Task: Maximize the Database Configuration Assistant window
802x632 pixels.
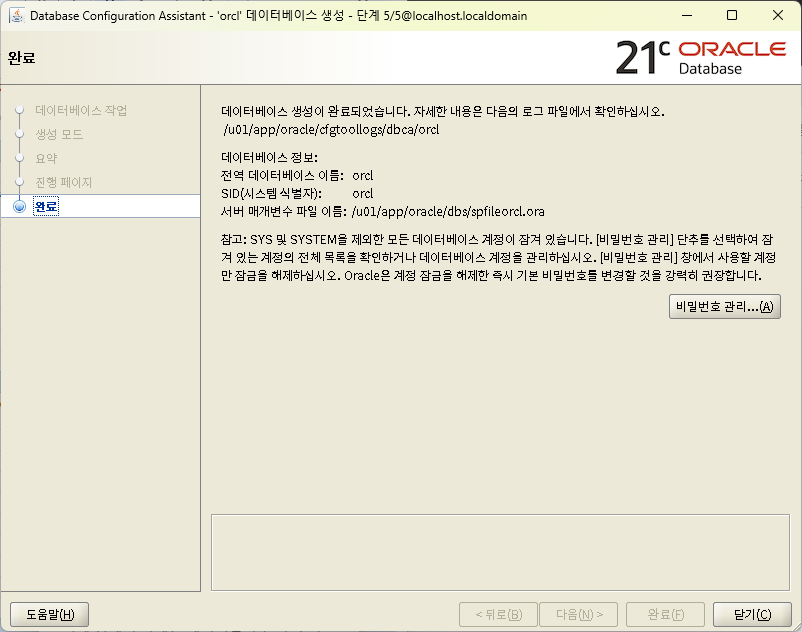Action: [x=732, y=15]
